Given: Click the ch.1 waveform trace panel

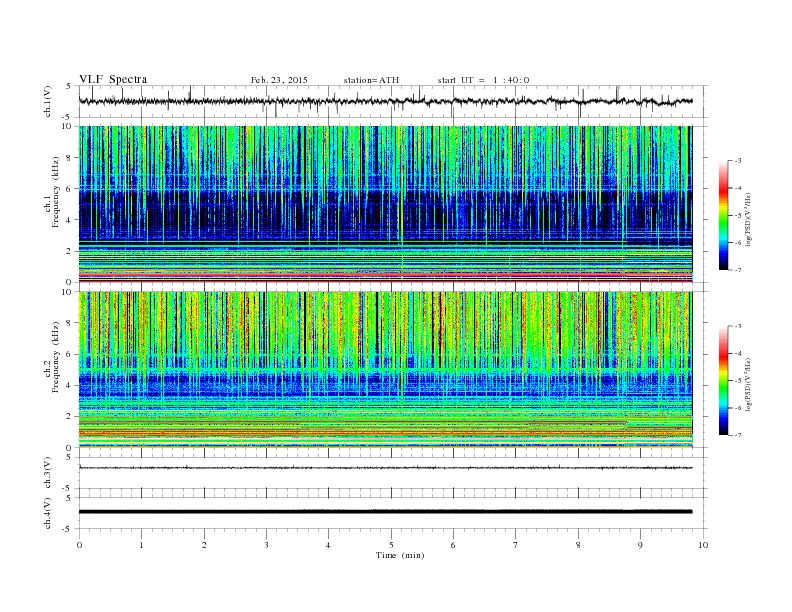Looking at the screenshot, I should [393, 101].
